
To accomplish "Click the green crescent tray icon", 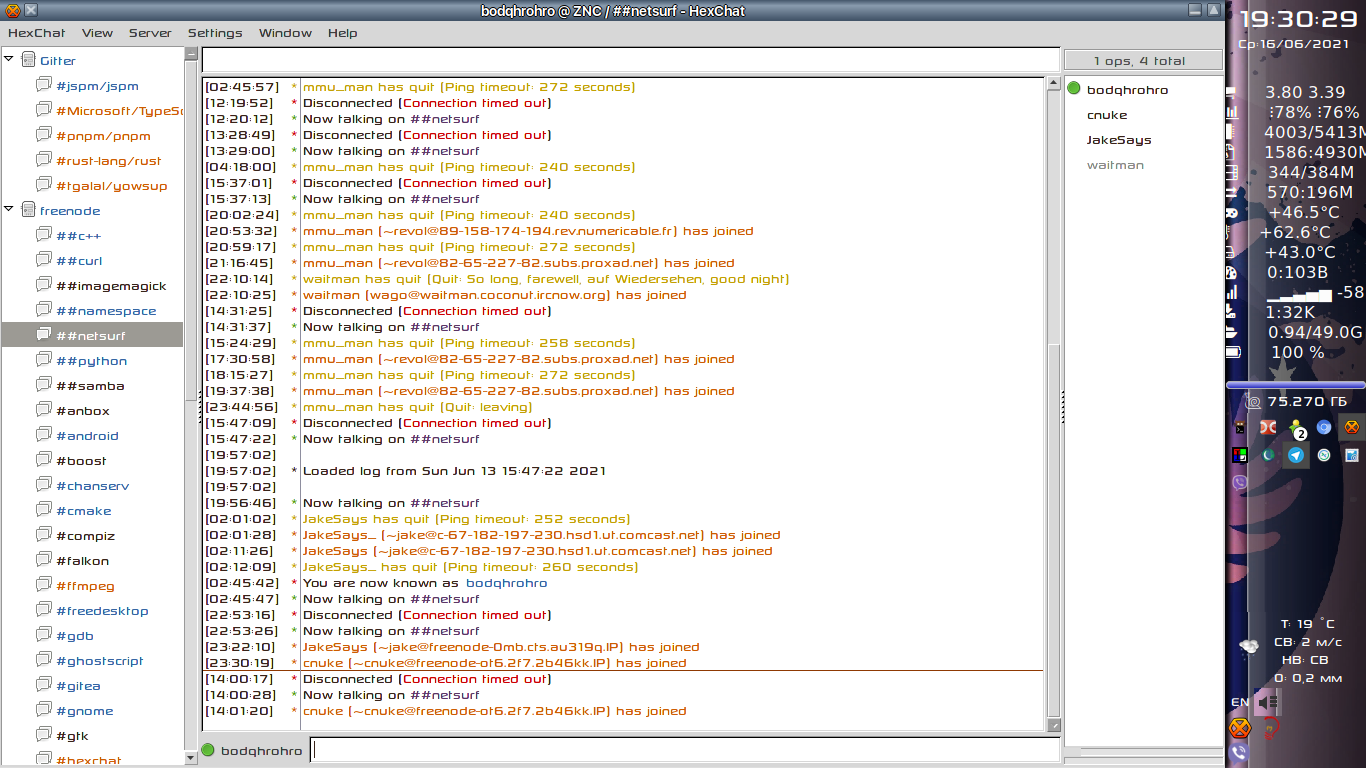I will [1268, 455].
